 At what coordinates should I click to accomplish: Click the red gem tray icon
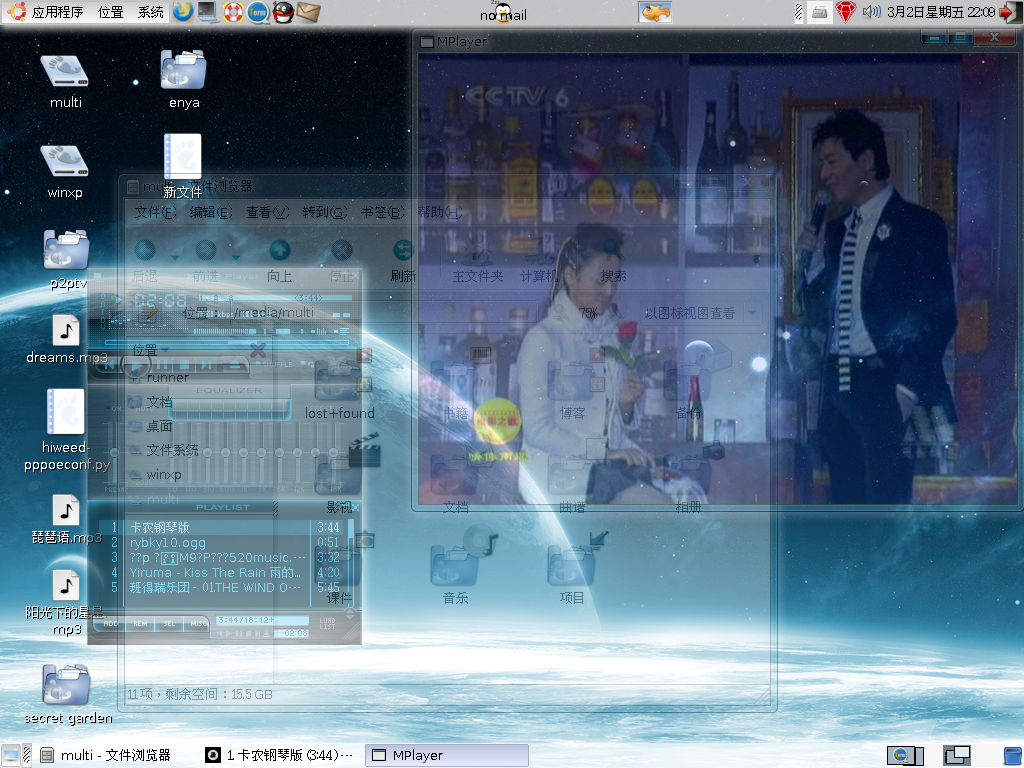coord(845,12)
